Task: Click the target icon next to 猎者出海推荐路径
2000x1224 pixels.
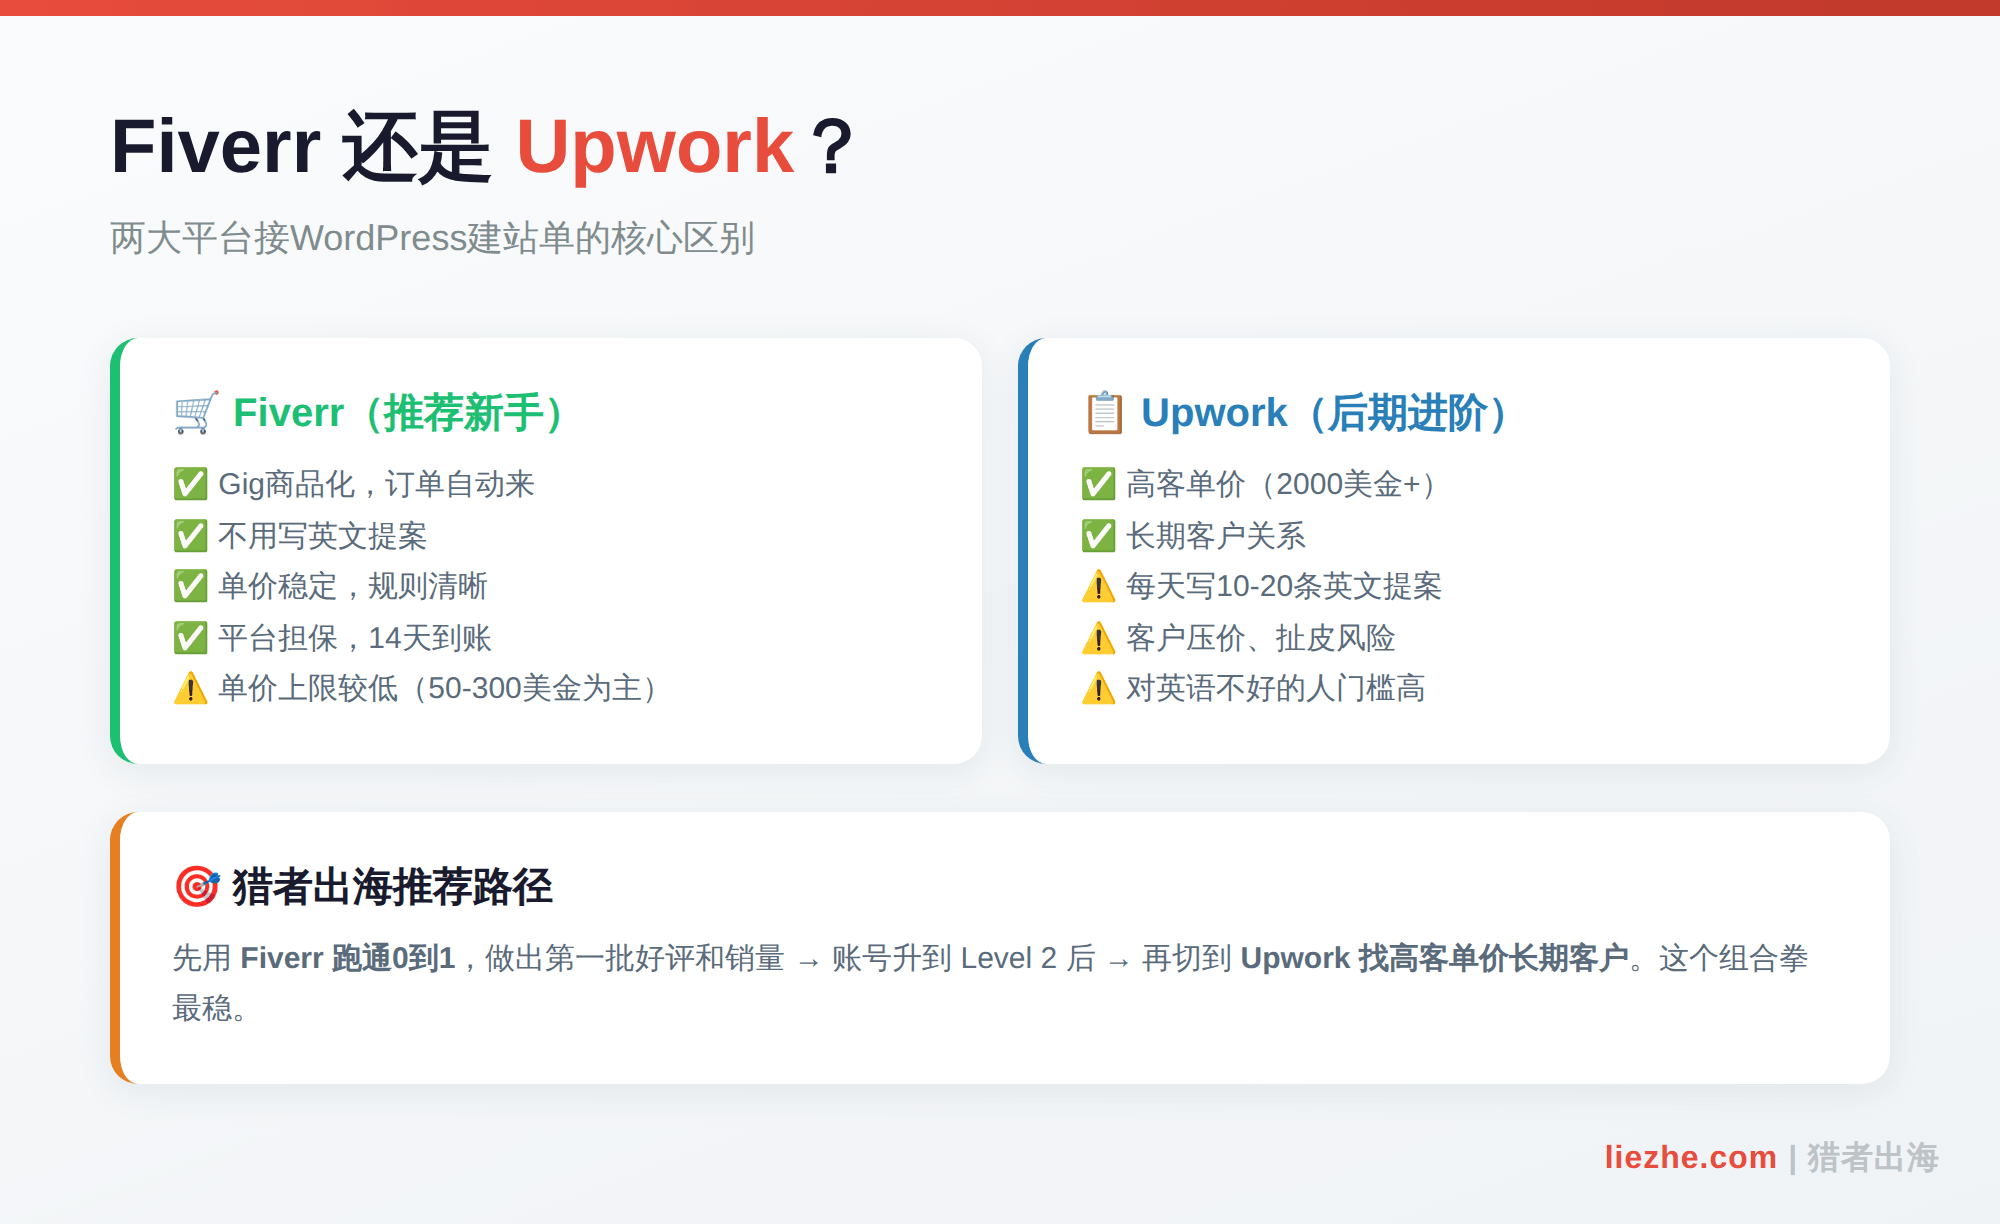Action: click(196, 887)
